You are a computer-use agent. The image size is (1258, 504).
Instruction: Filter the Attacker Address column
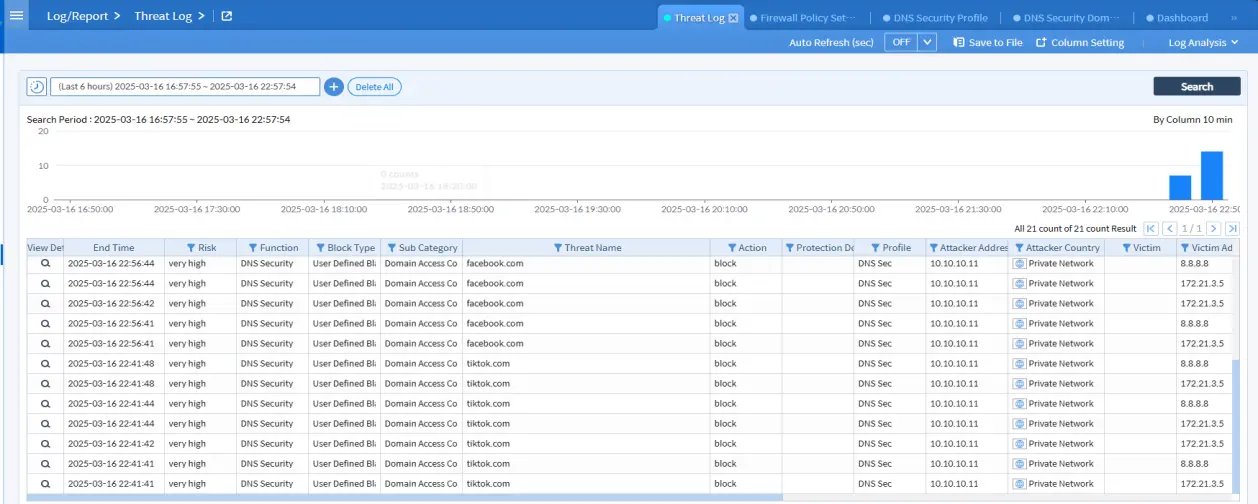coord(934,248)
